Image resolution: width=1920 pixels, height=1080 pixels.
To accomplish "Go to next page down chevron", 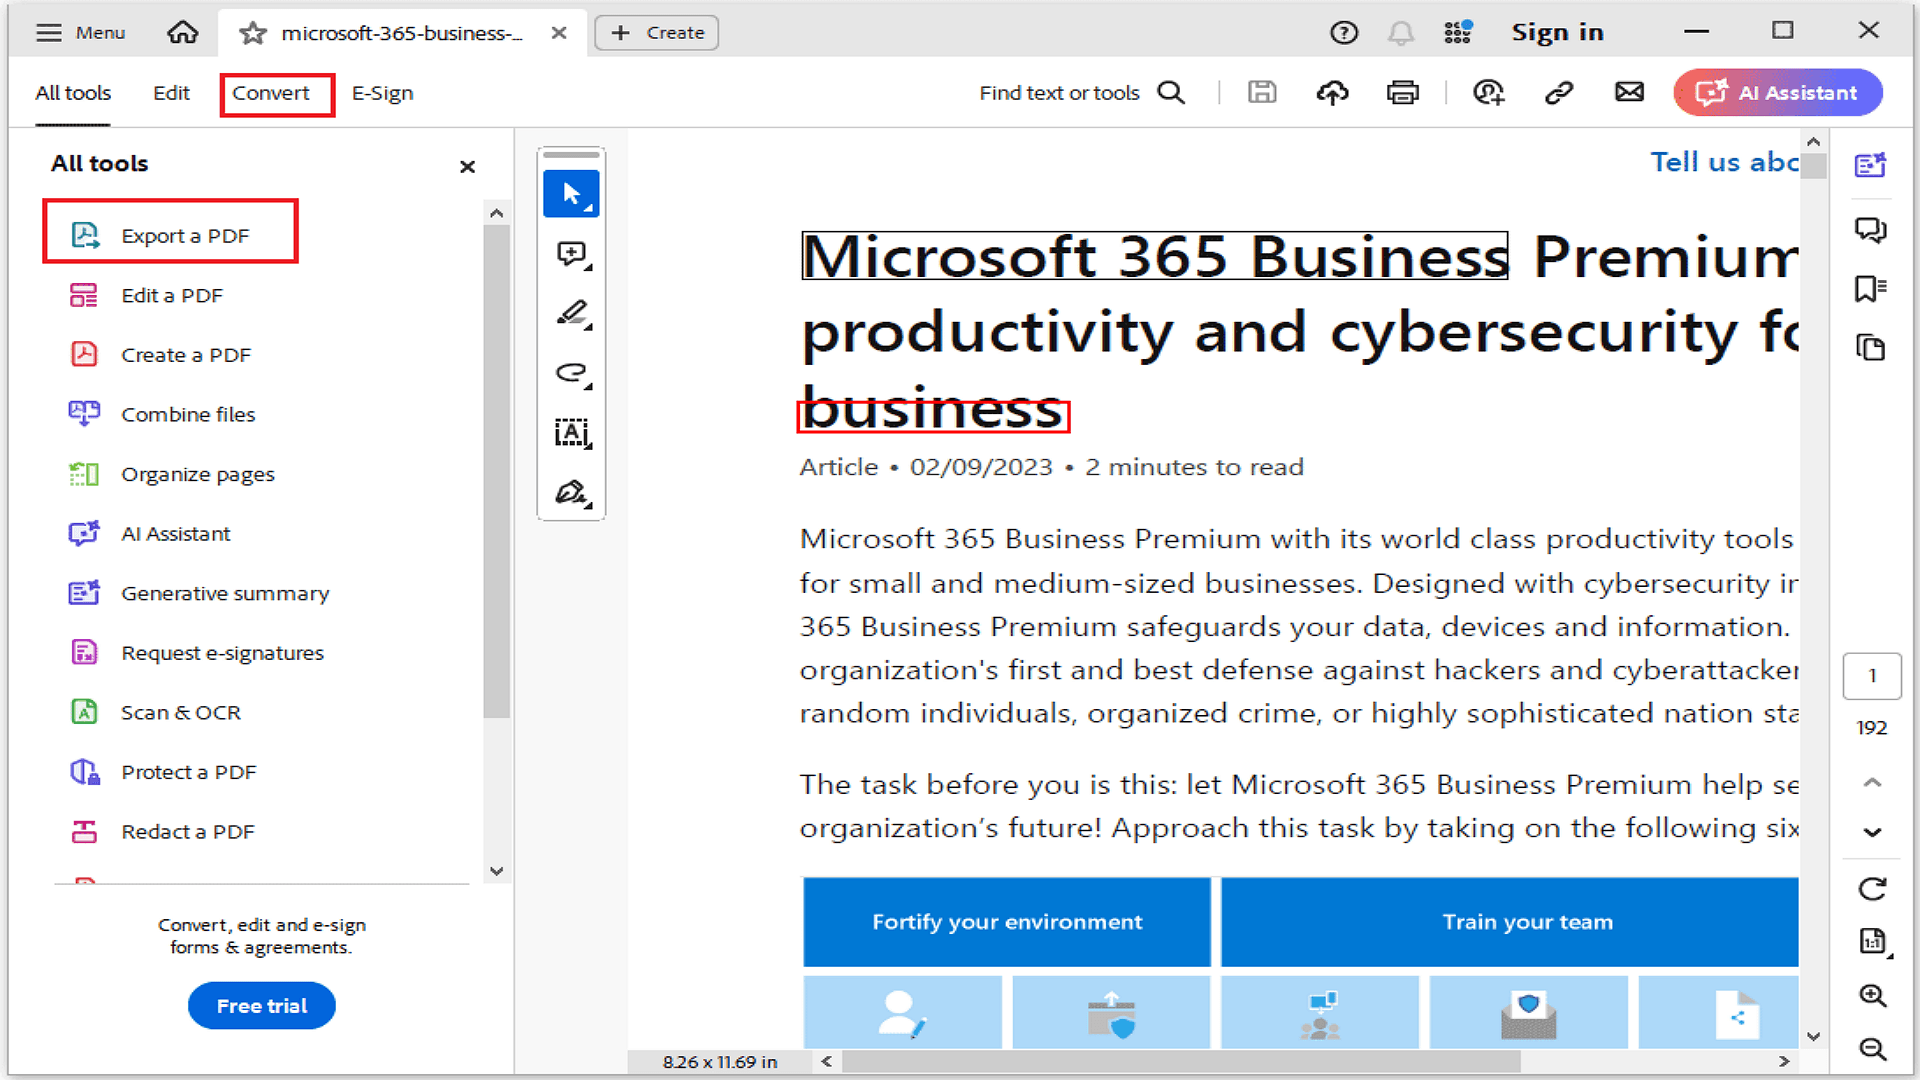I will coord(1873,832).
